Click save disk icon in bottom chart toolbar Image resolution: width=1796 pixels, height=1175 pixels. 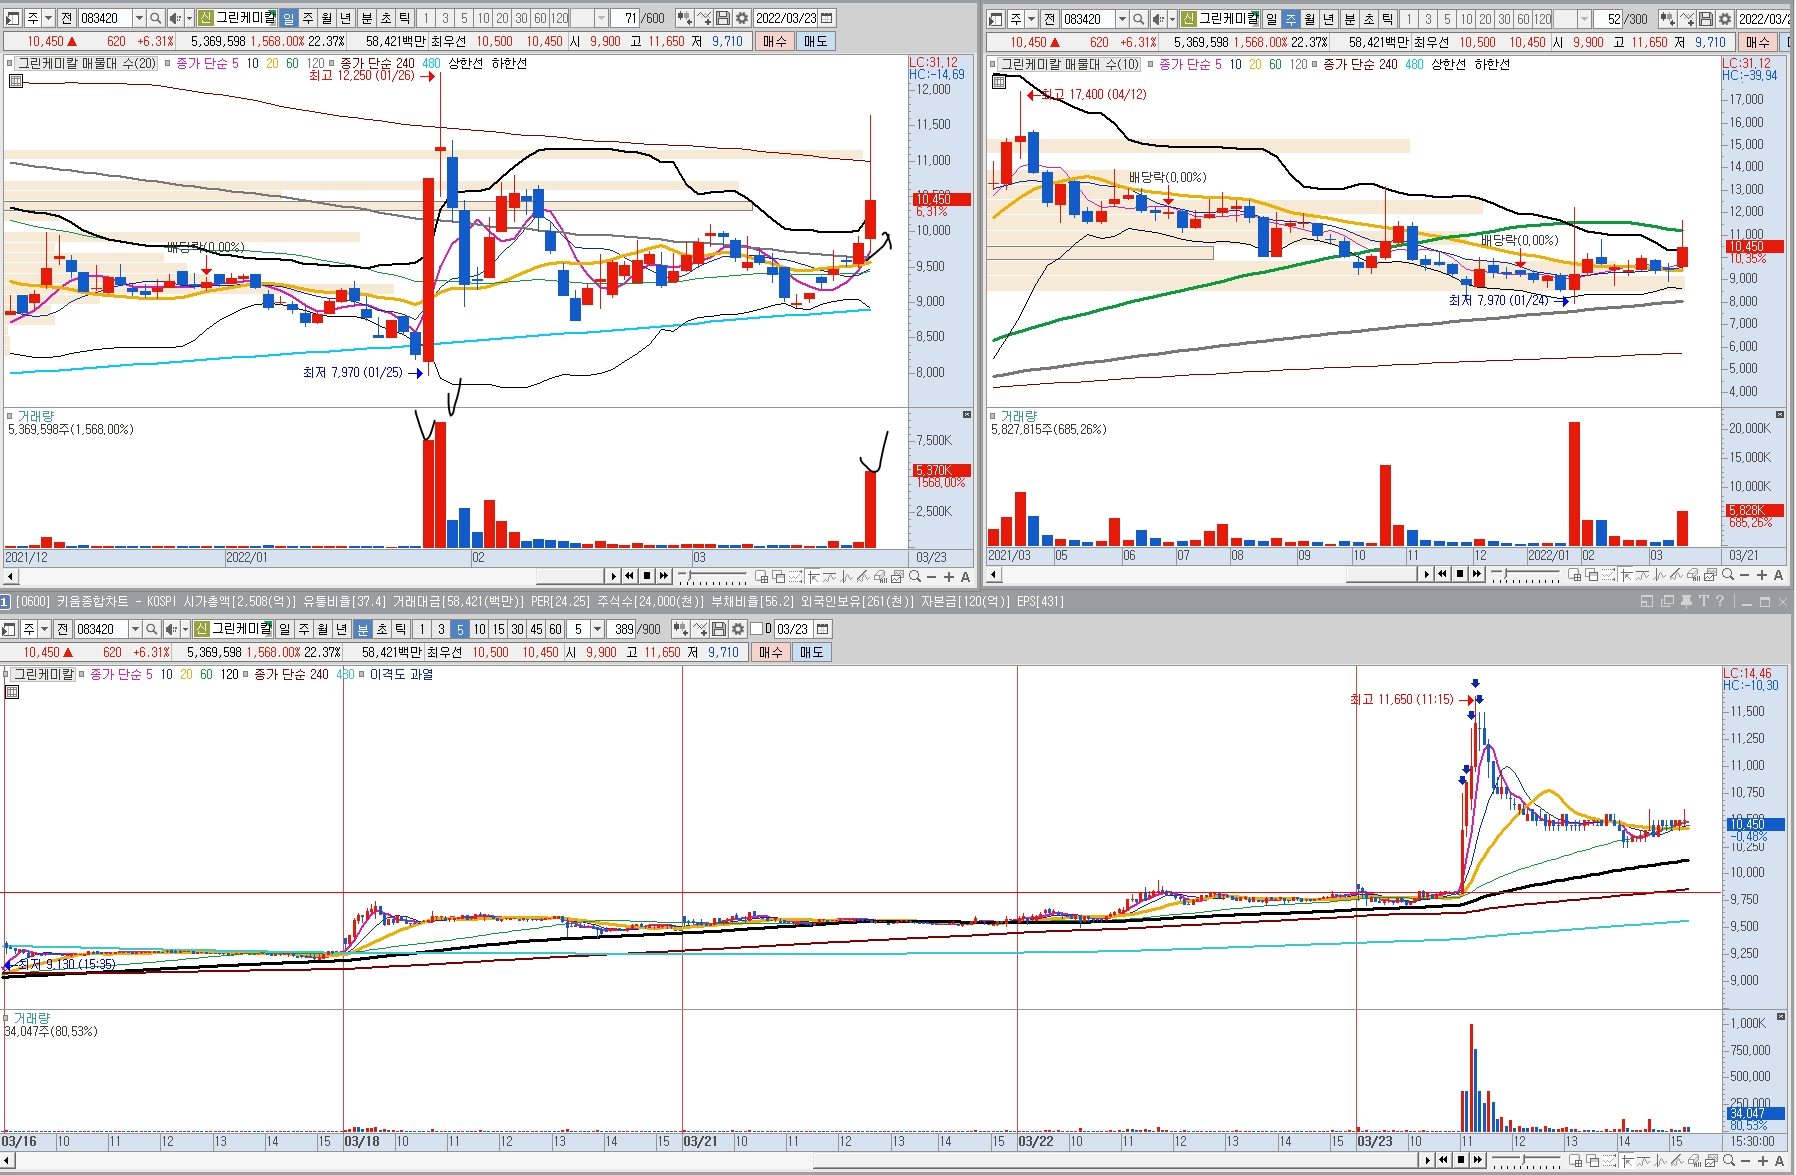[x=719, y=629]
